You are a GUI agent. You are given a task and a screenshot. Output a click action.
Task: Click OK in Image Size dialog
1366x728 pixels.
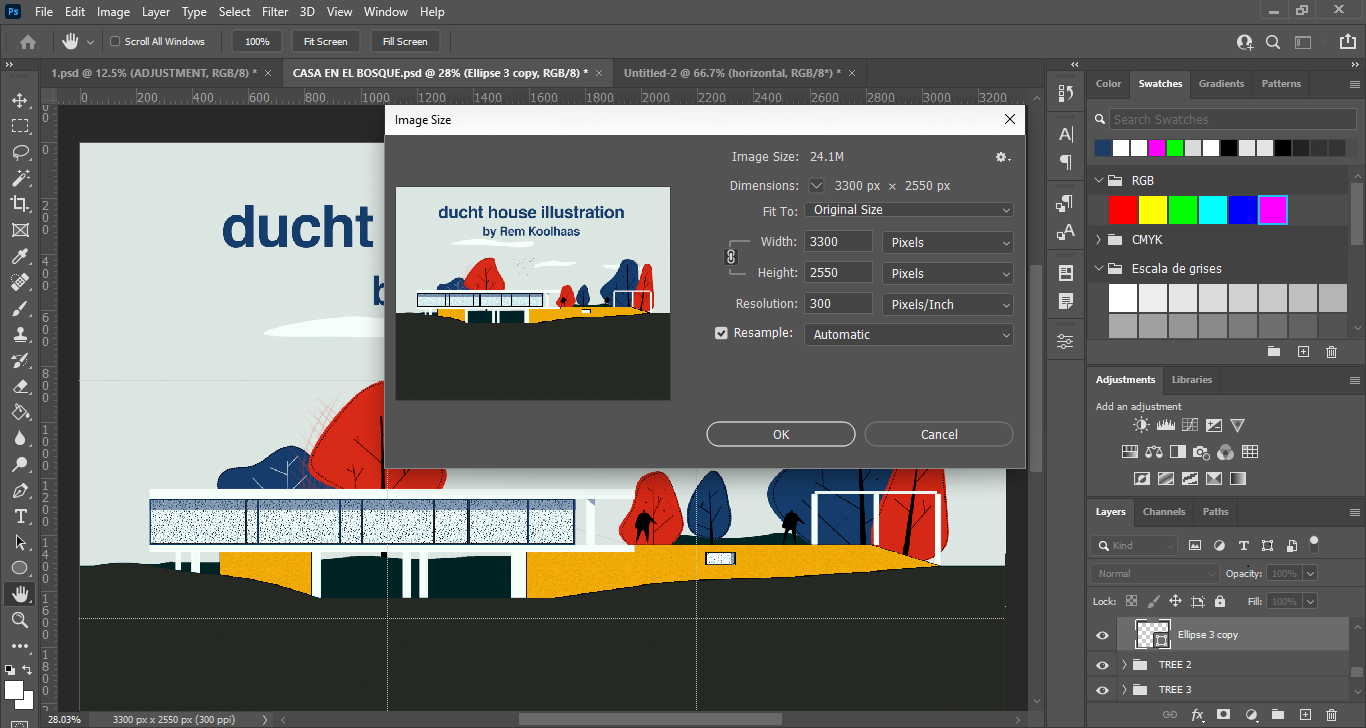(780, 434)
